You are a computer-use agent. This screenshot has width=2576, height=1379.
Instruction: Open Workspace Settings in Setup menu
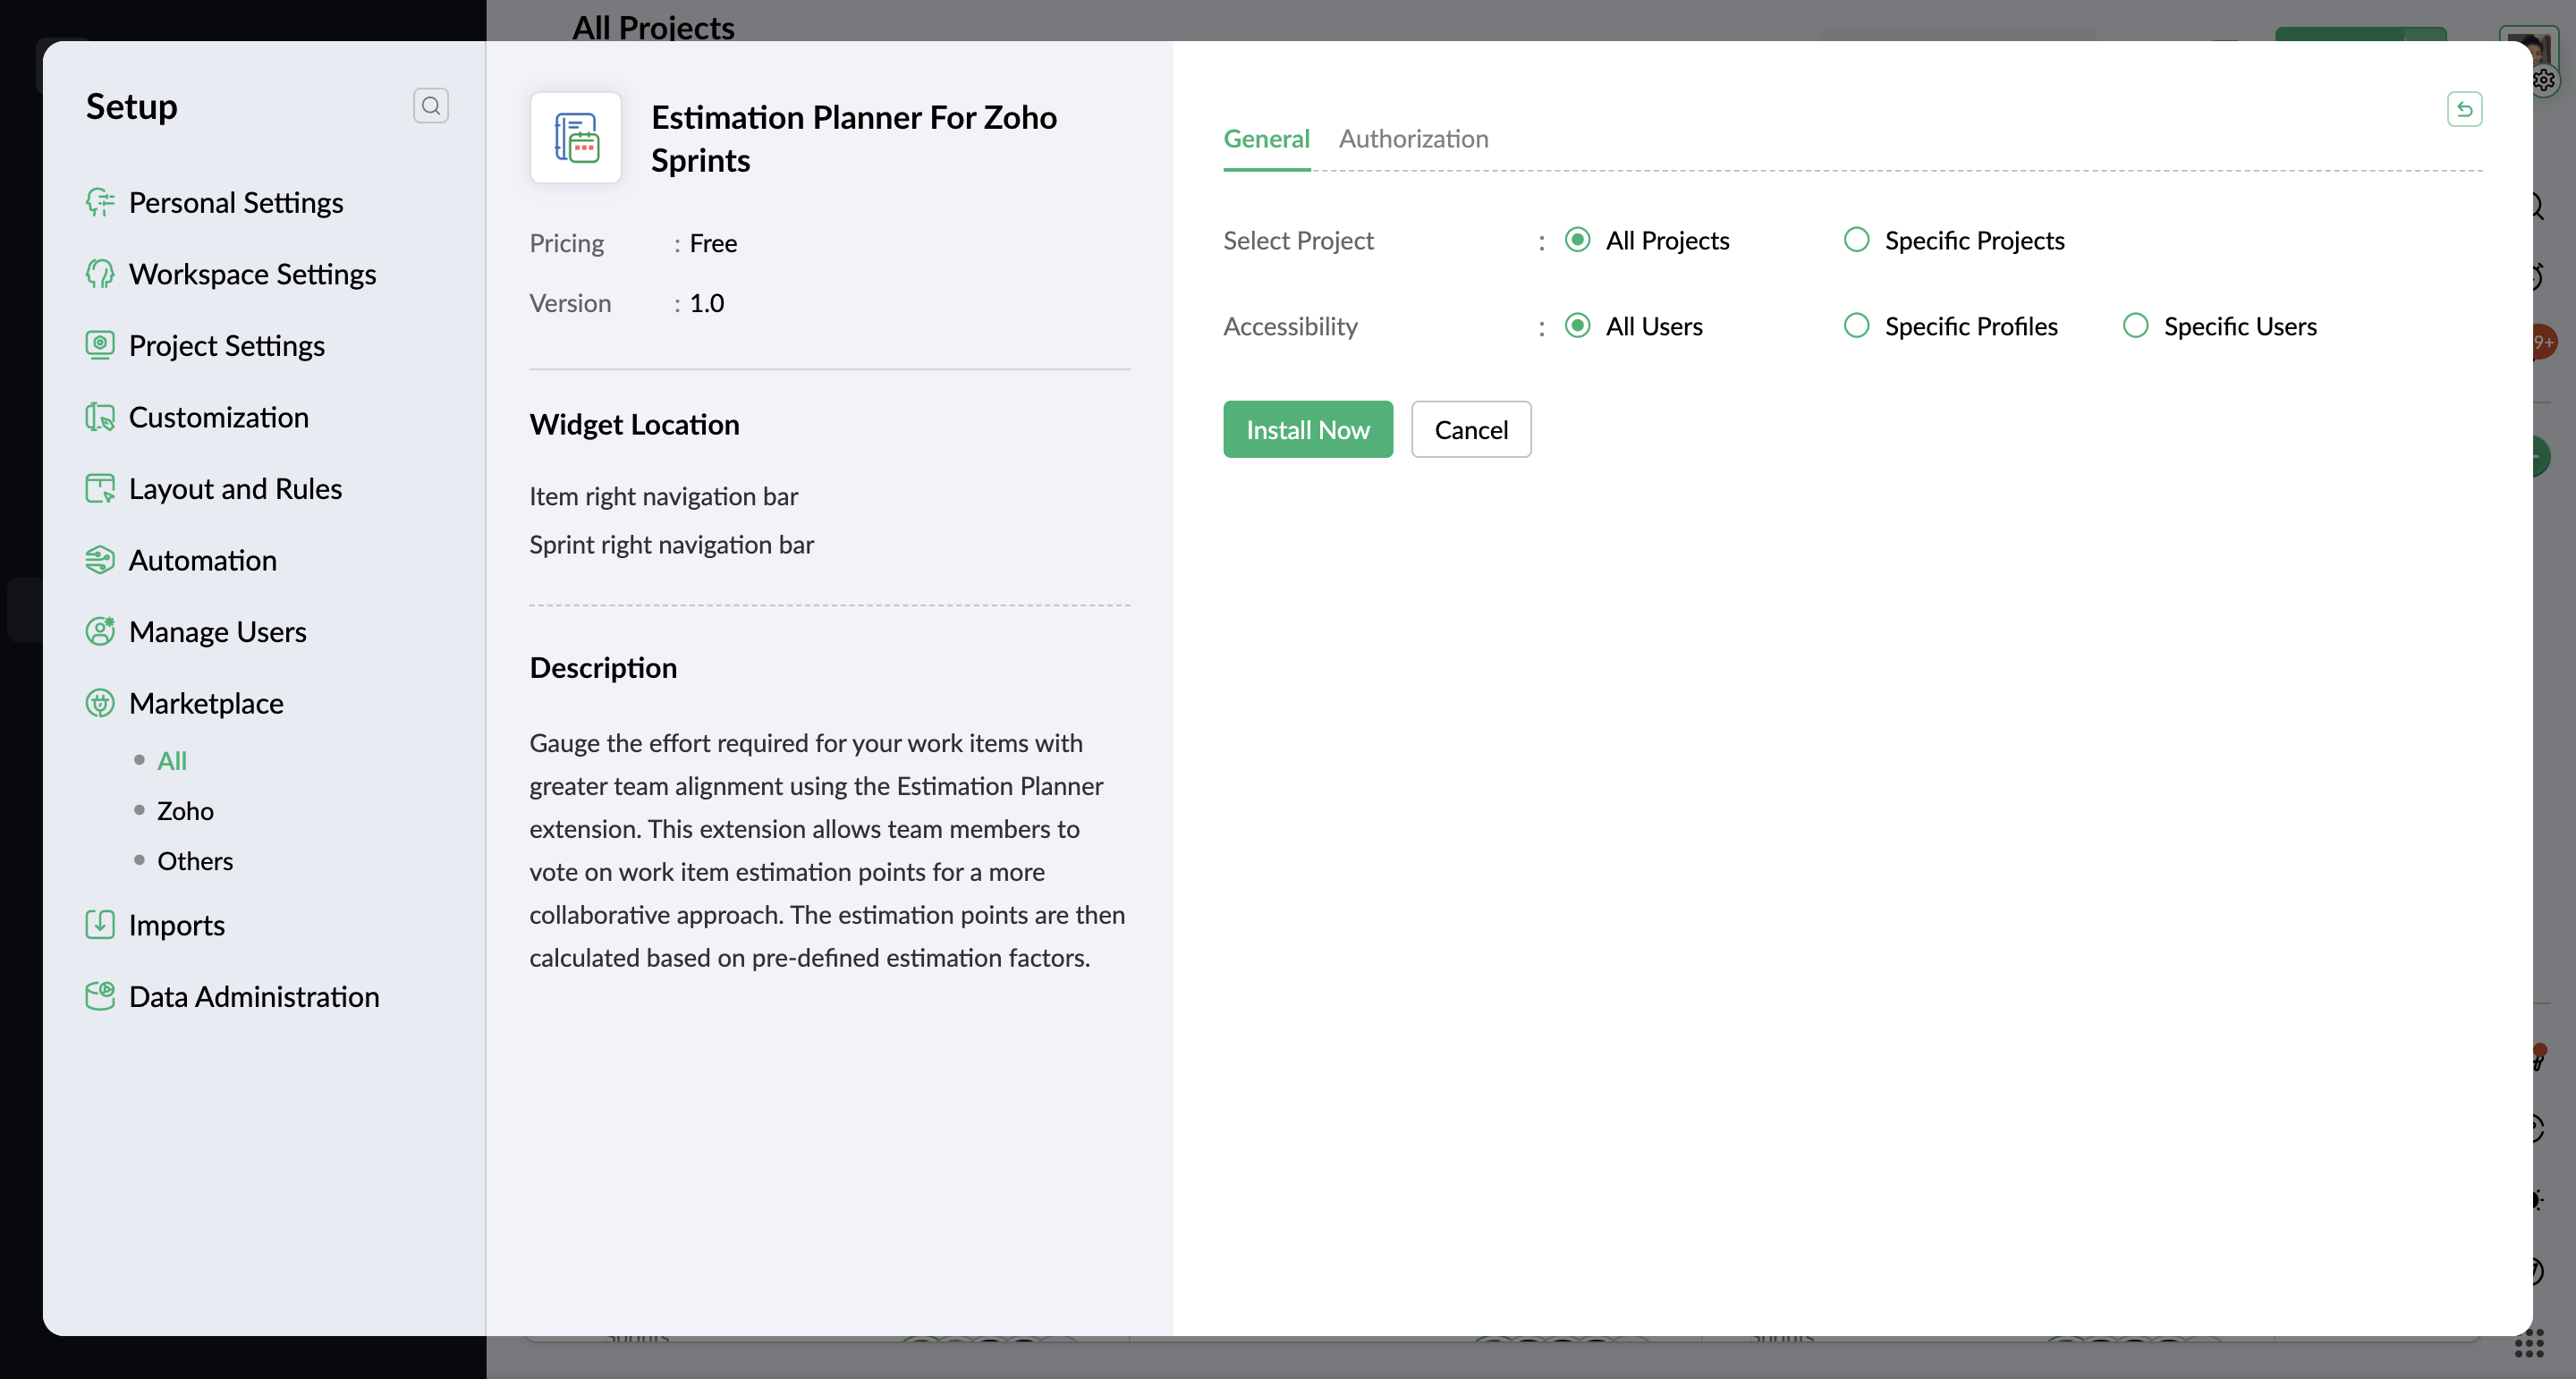point(252,274)
